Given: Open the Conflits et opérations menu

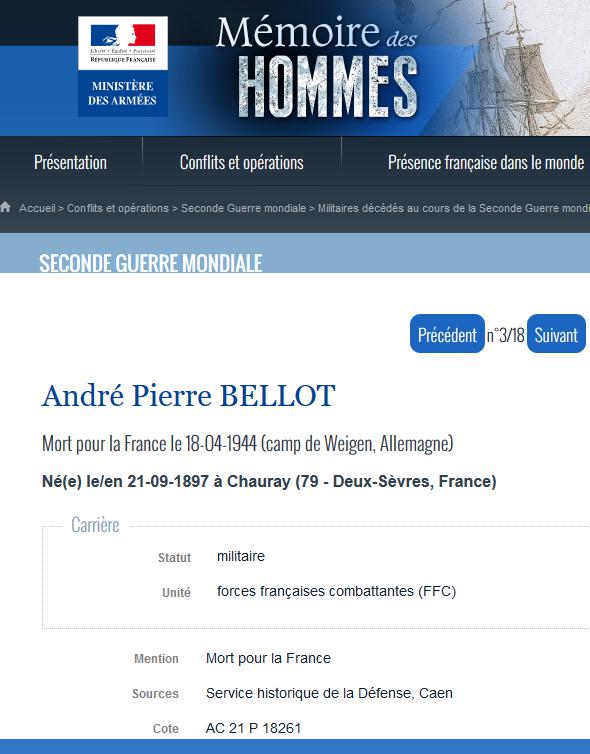Looking at the screenshot, I should pos(242,163).
